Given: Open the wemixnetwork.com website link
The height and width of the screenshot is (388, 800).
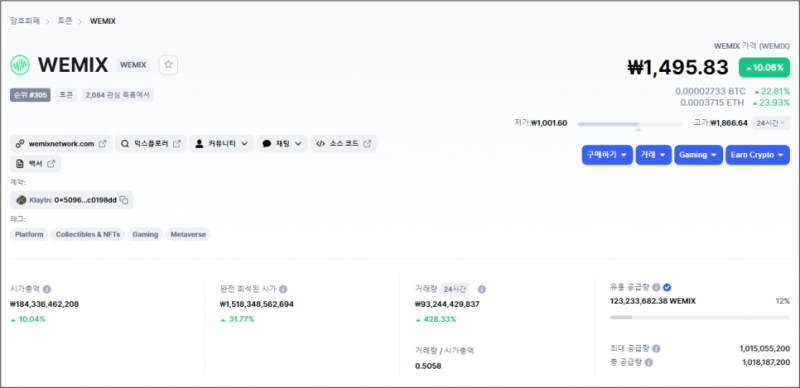Looking at the screenshot, I should 61,144.
